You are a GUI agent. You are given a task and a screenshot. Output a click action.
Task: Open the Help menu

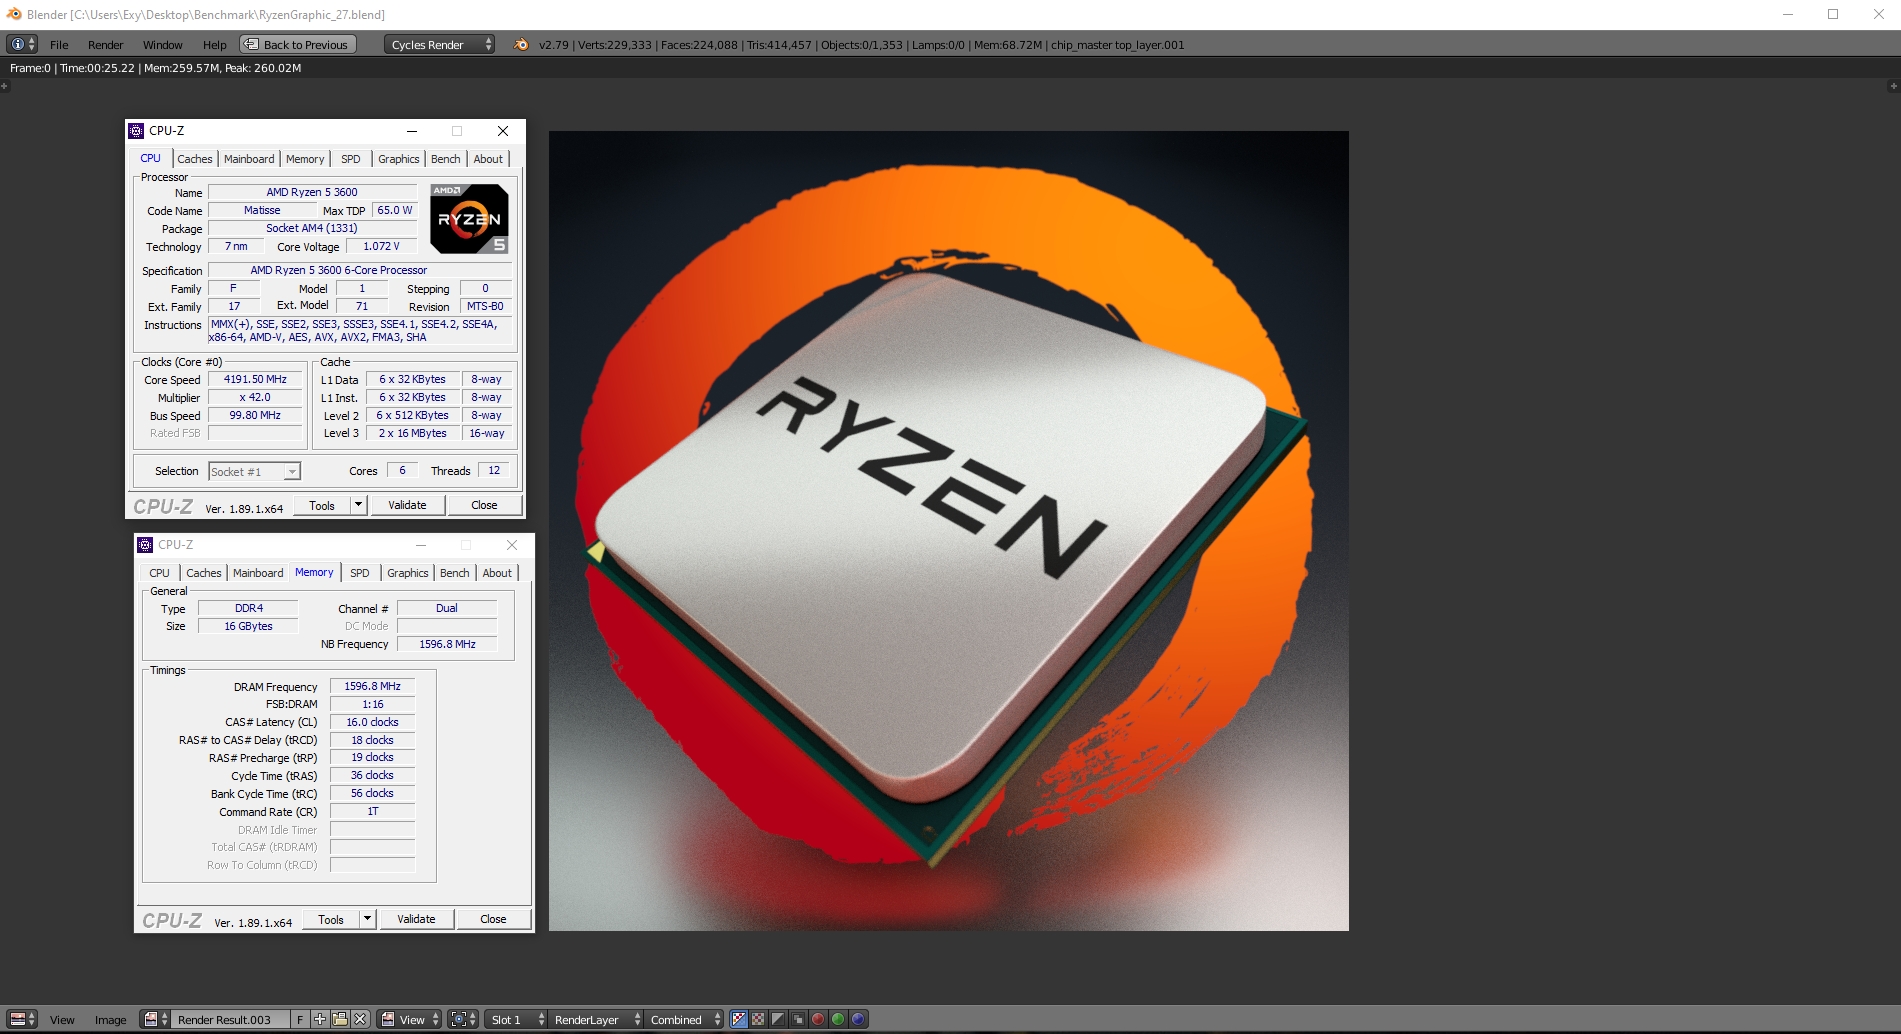coord(214,45)
